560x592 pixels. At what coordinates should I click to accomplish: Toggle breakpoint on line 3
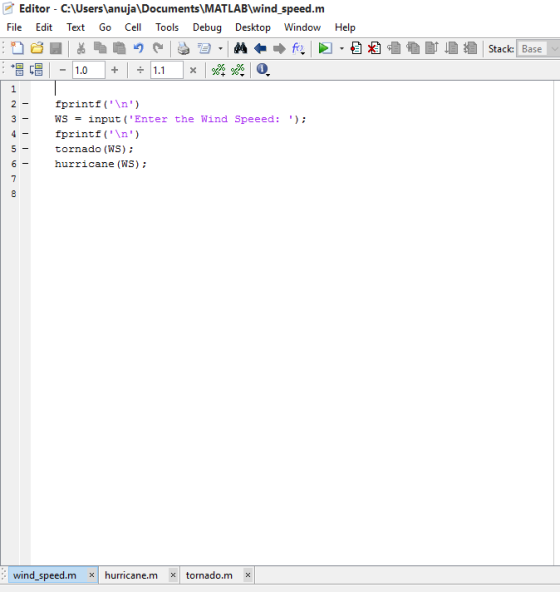25,119
